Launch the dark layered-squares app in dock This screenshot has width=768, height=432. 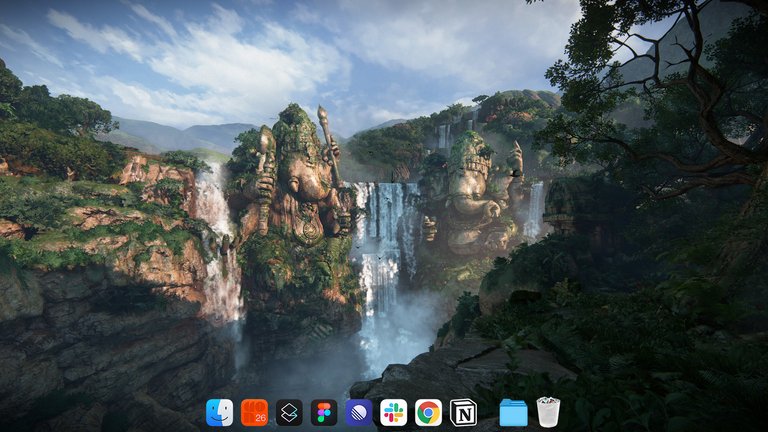tap(289, 412)
